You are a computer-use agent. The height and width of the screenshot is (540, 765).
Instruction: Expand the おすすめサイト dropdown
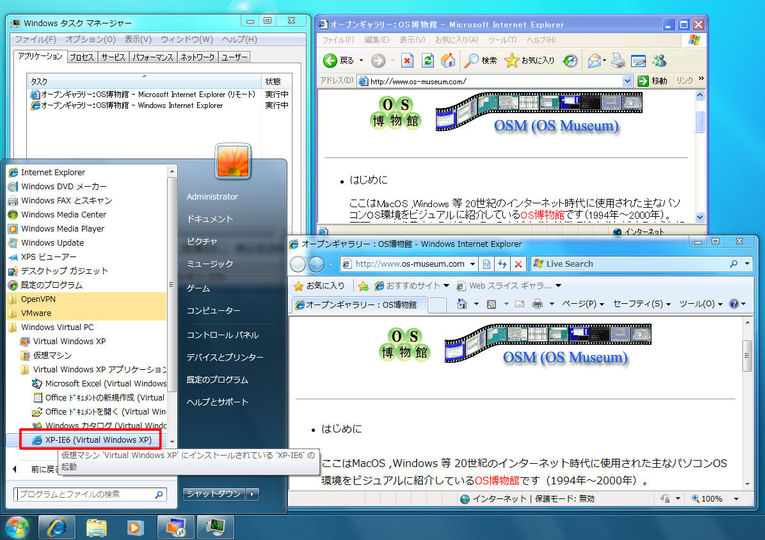[446, 286]
